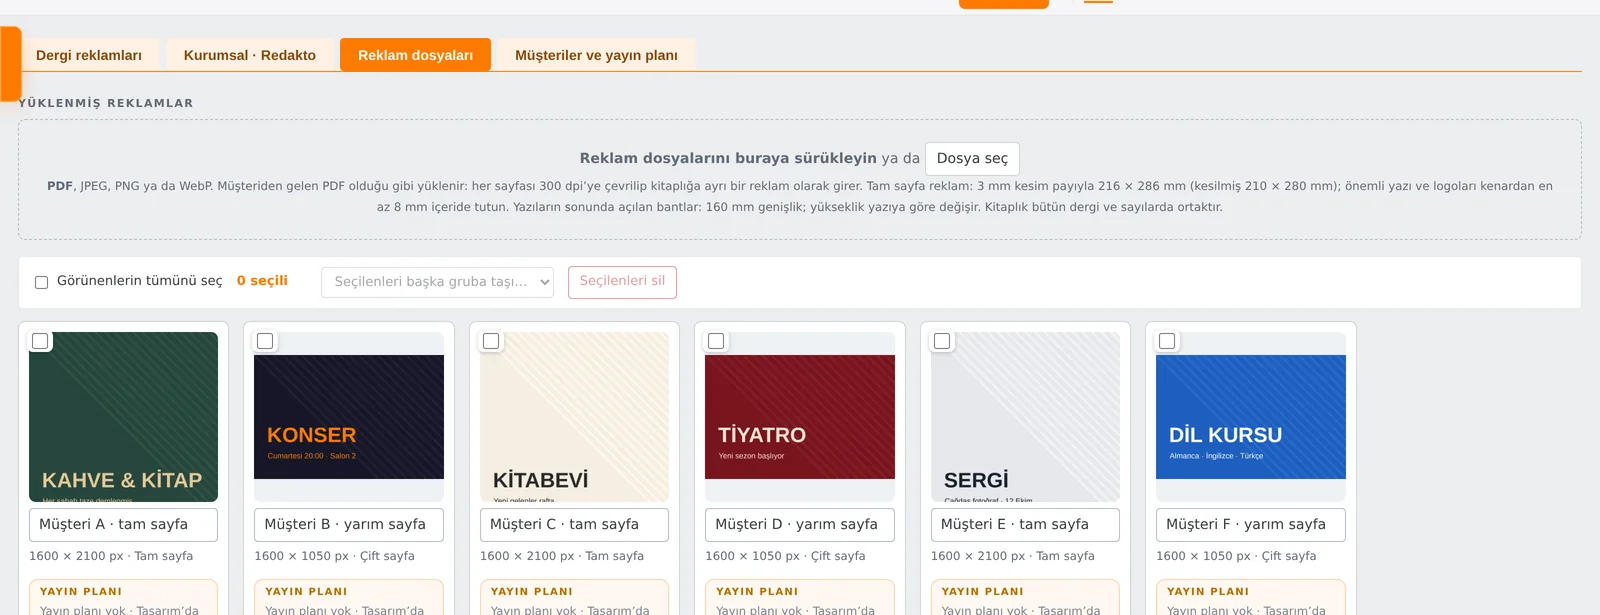This screenshot has width=1600, height=615.
Task: Open Seçilenleri başka gruba taşı dropdown
Action: pyautogui.click(x=437, y=282)
